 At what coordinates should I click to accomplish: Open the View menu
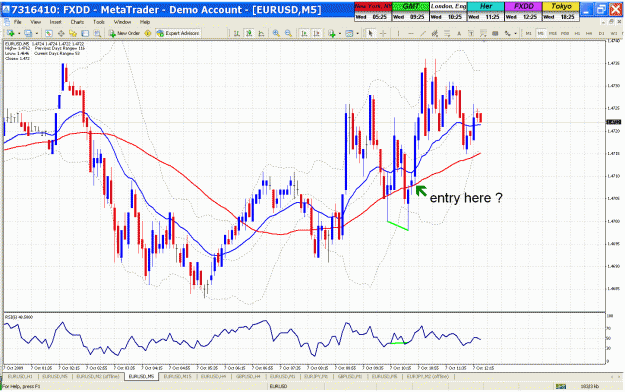(35, 22)
